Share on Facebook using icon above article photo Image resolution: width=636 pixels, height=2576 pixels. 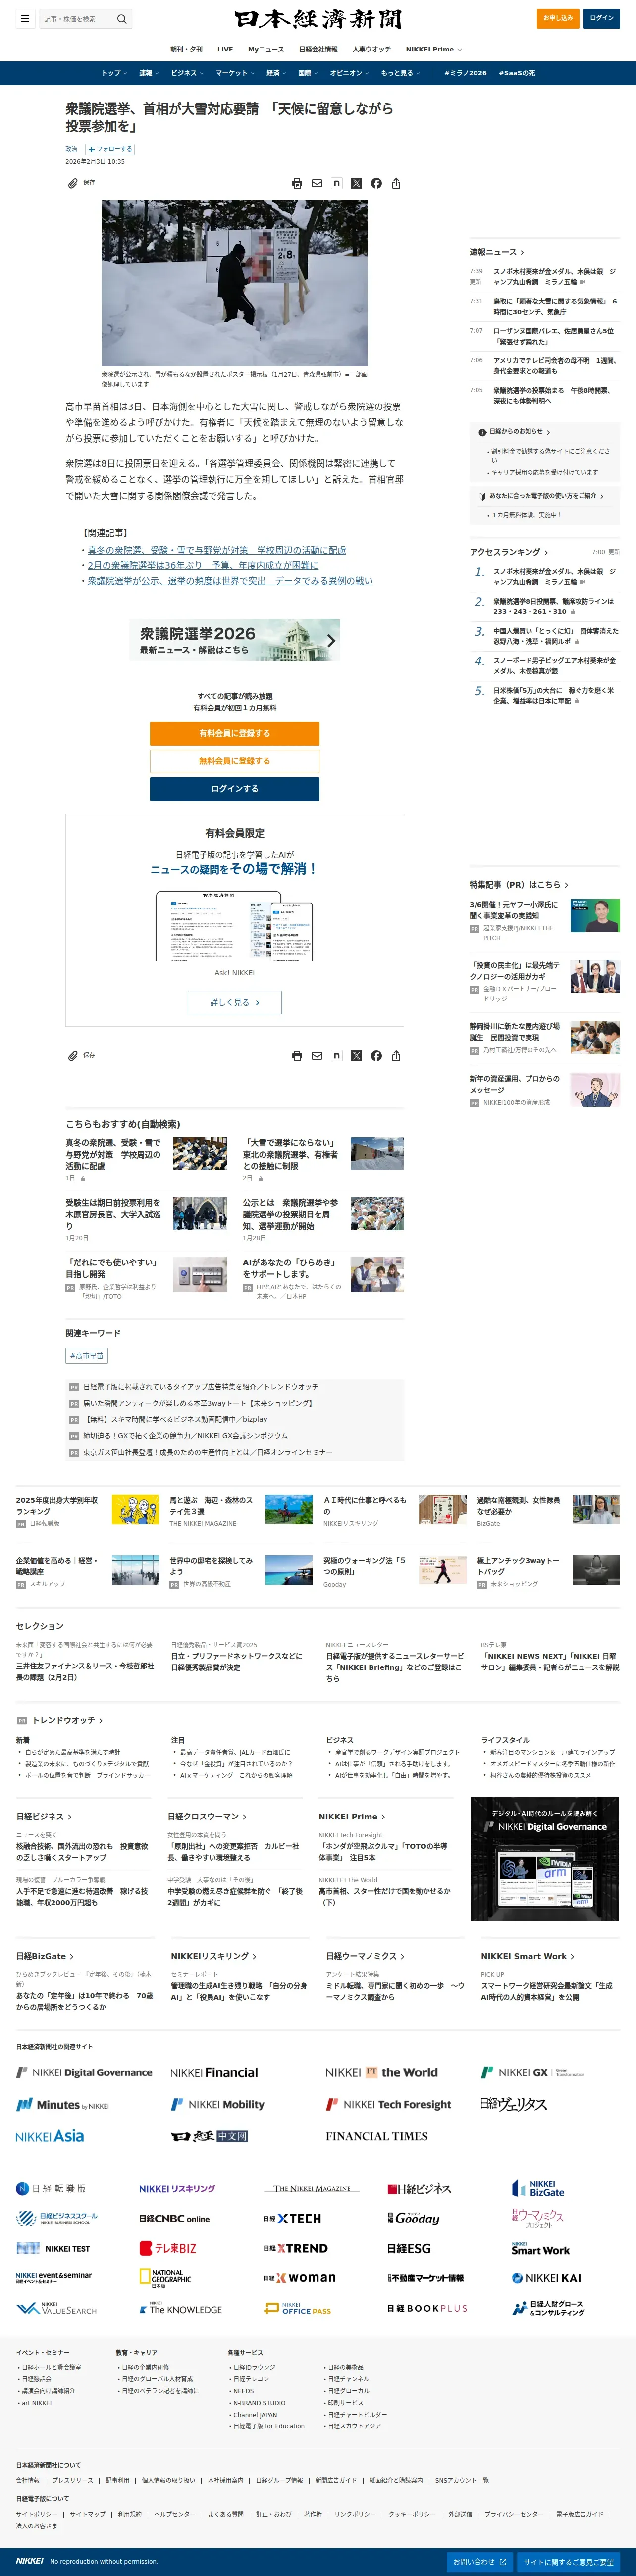pyautogui.click(x=376, y=183)
